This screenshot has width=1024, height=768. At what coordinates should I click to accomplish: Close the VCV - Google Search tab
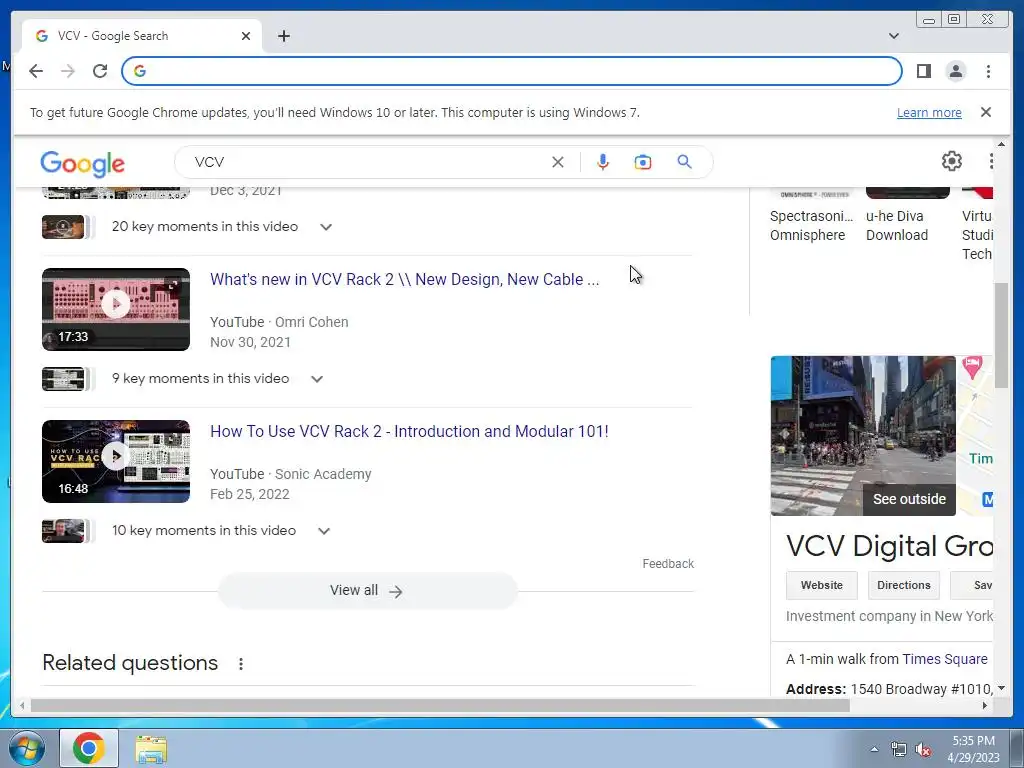(x=246, y=36)
